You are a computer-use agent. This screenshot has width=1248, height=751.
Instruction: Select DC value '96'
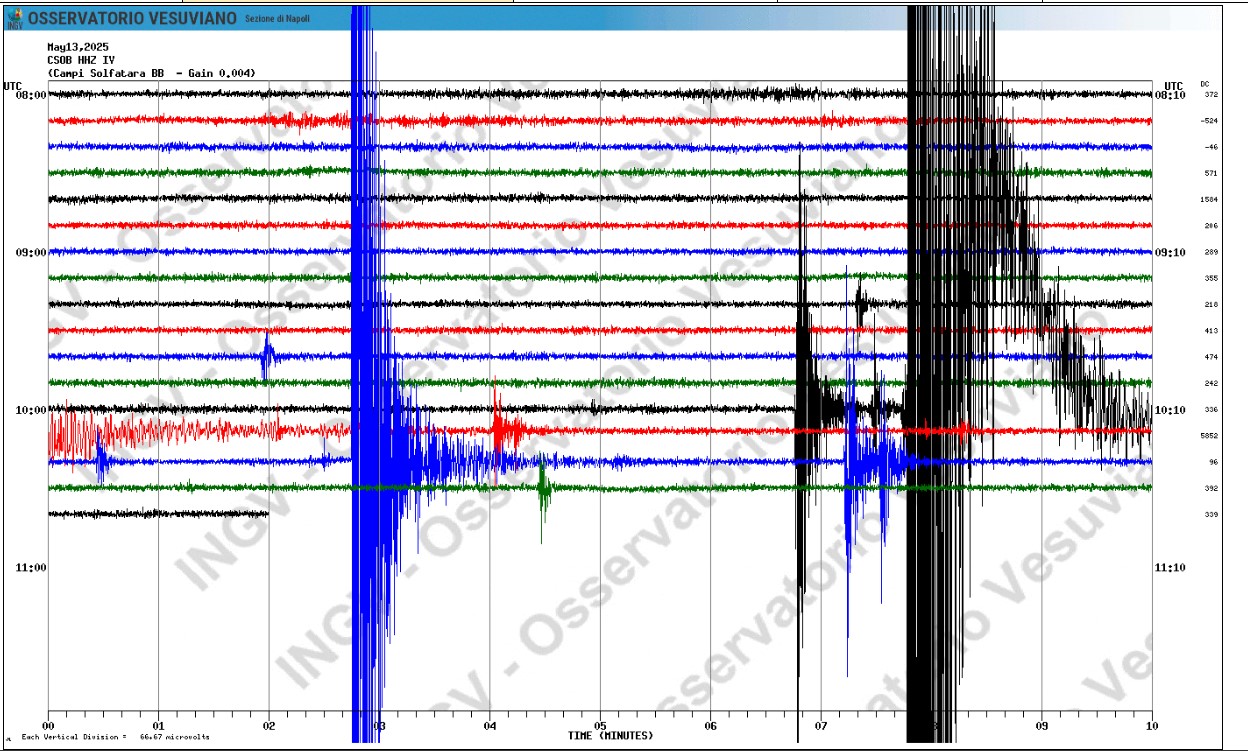pos(1213,462)
